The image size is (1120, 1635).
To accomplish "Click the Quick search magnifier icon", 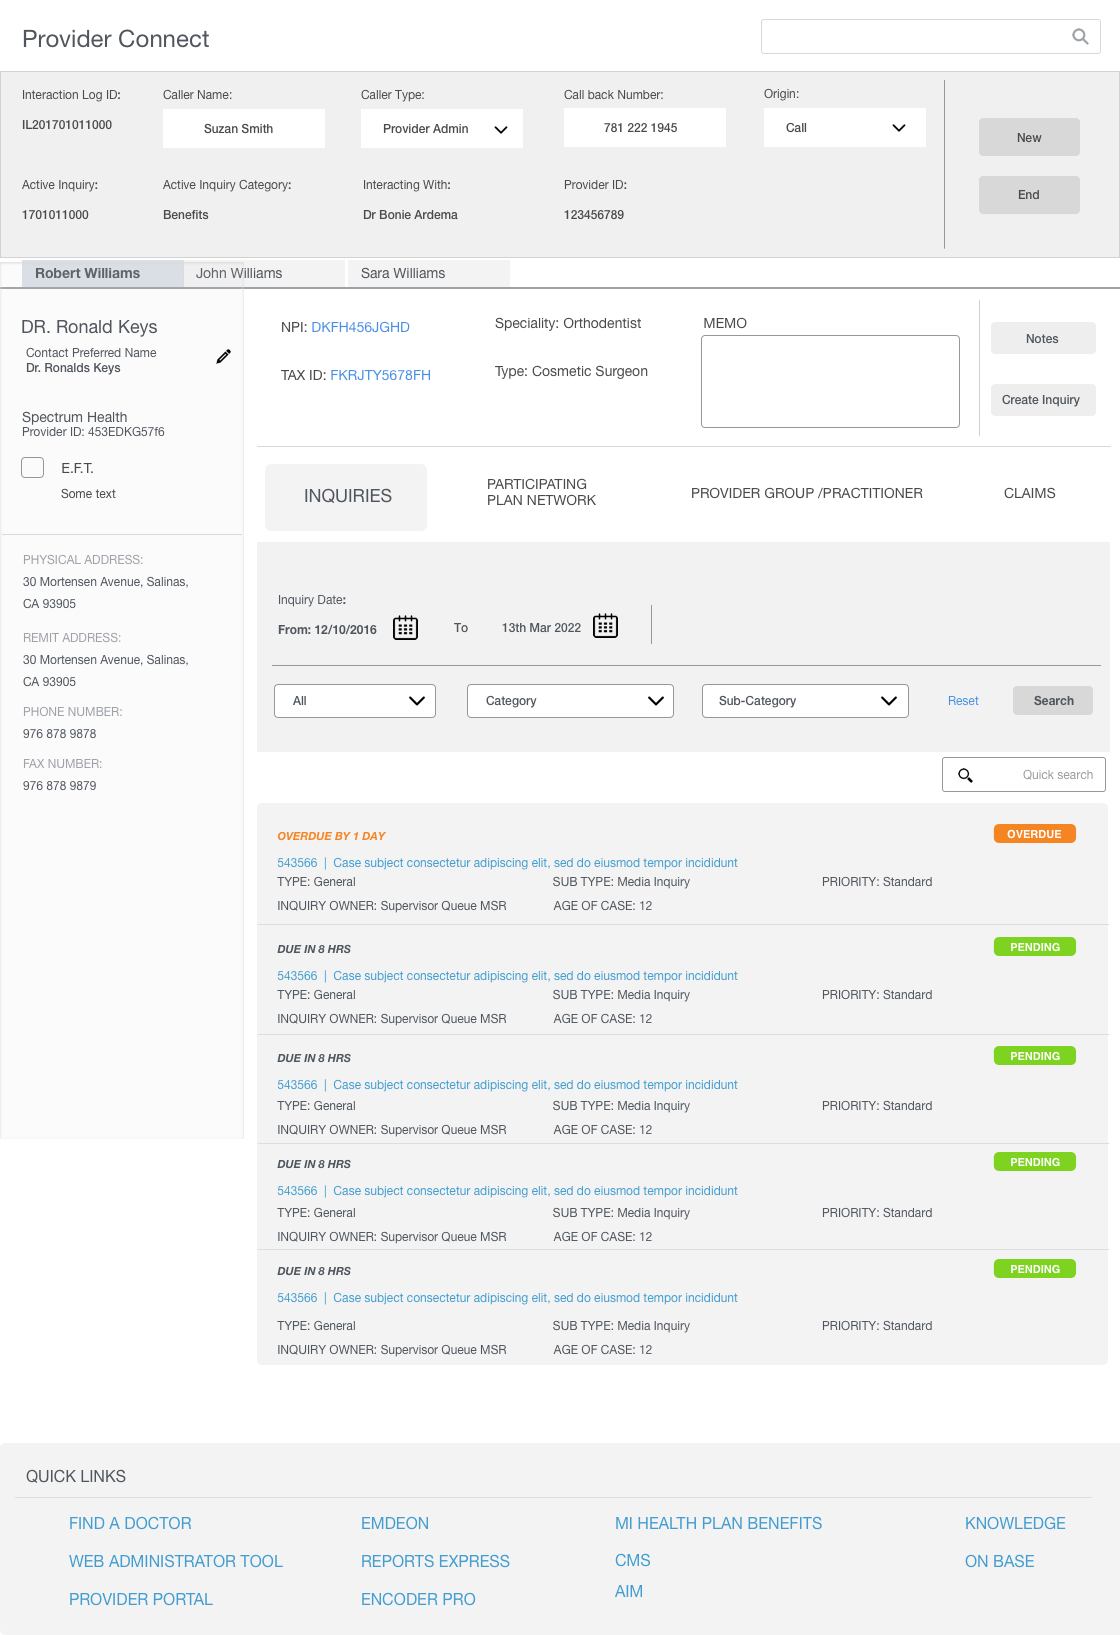I will click(965, 775).
